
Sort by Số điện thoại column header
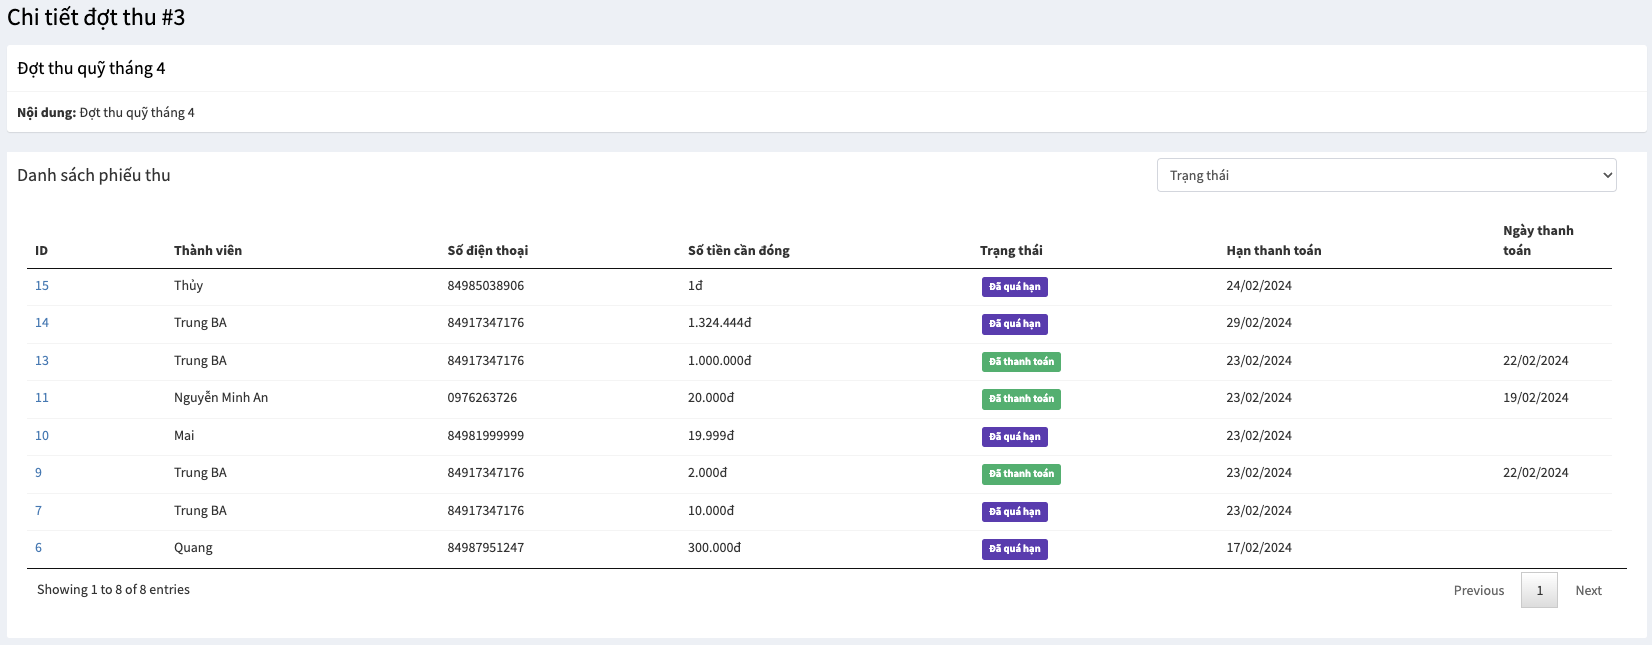point(487,251)
